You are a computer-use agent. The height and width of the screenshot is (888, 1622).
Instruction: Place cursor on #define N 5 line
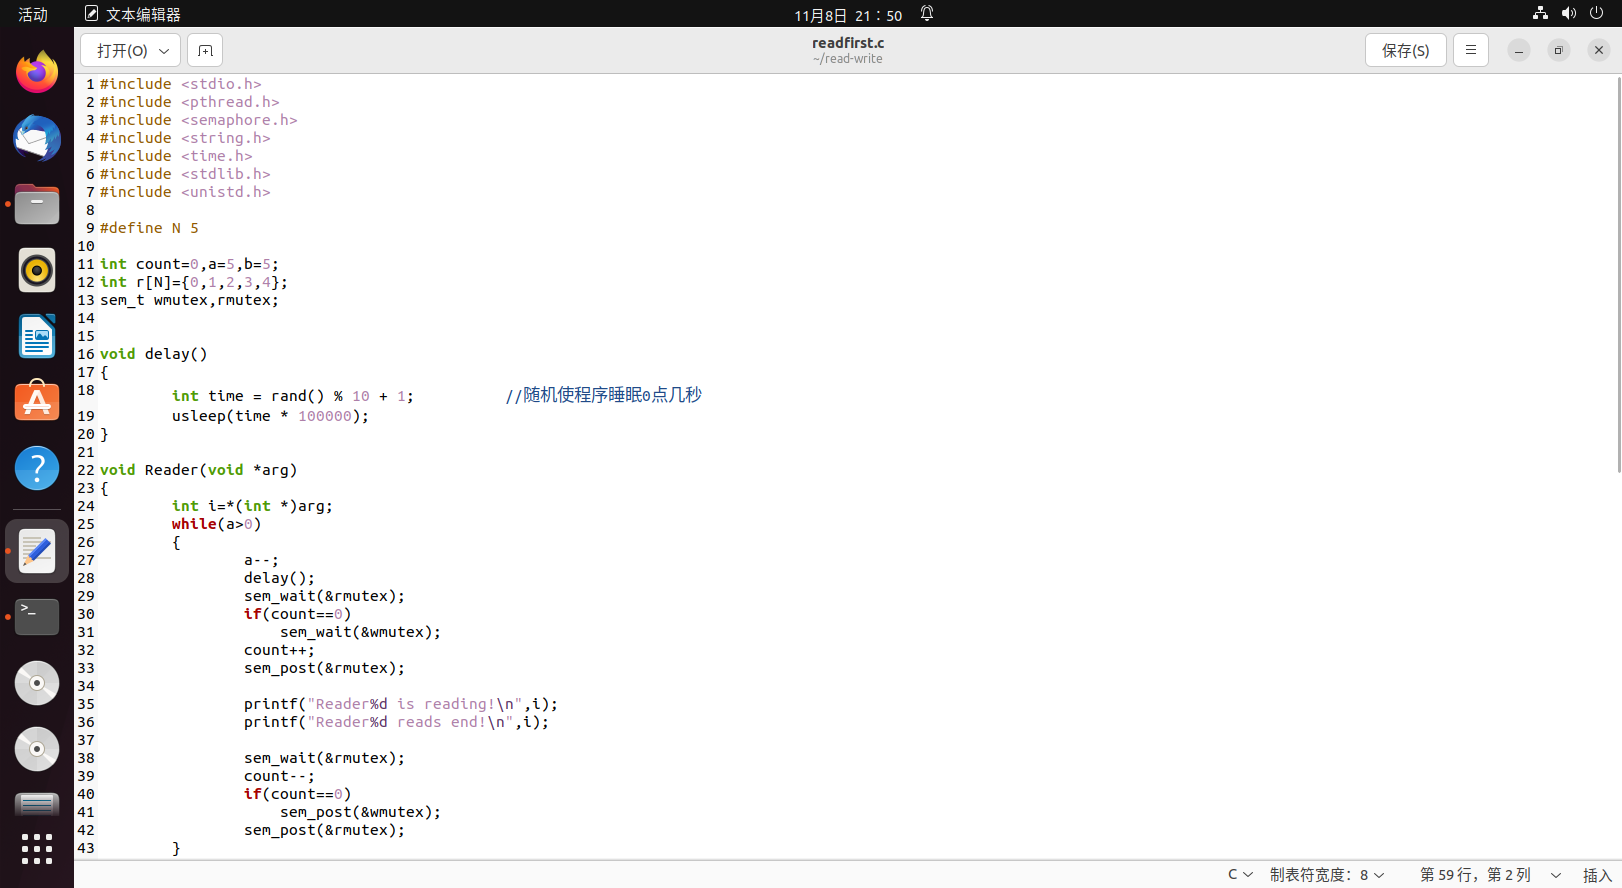click(x=149, y=228)
